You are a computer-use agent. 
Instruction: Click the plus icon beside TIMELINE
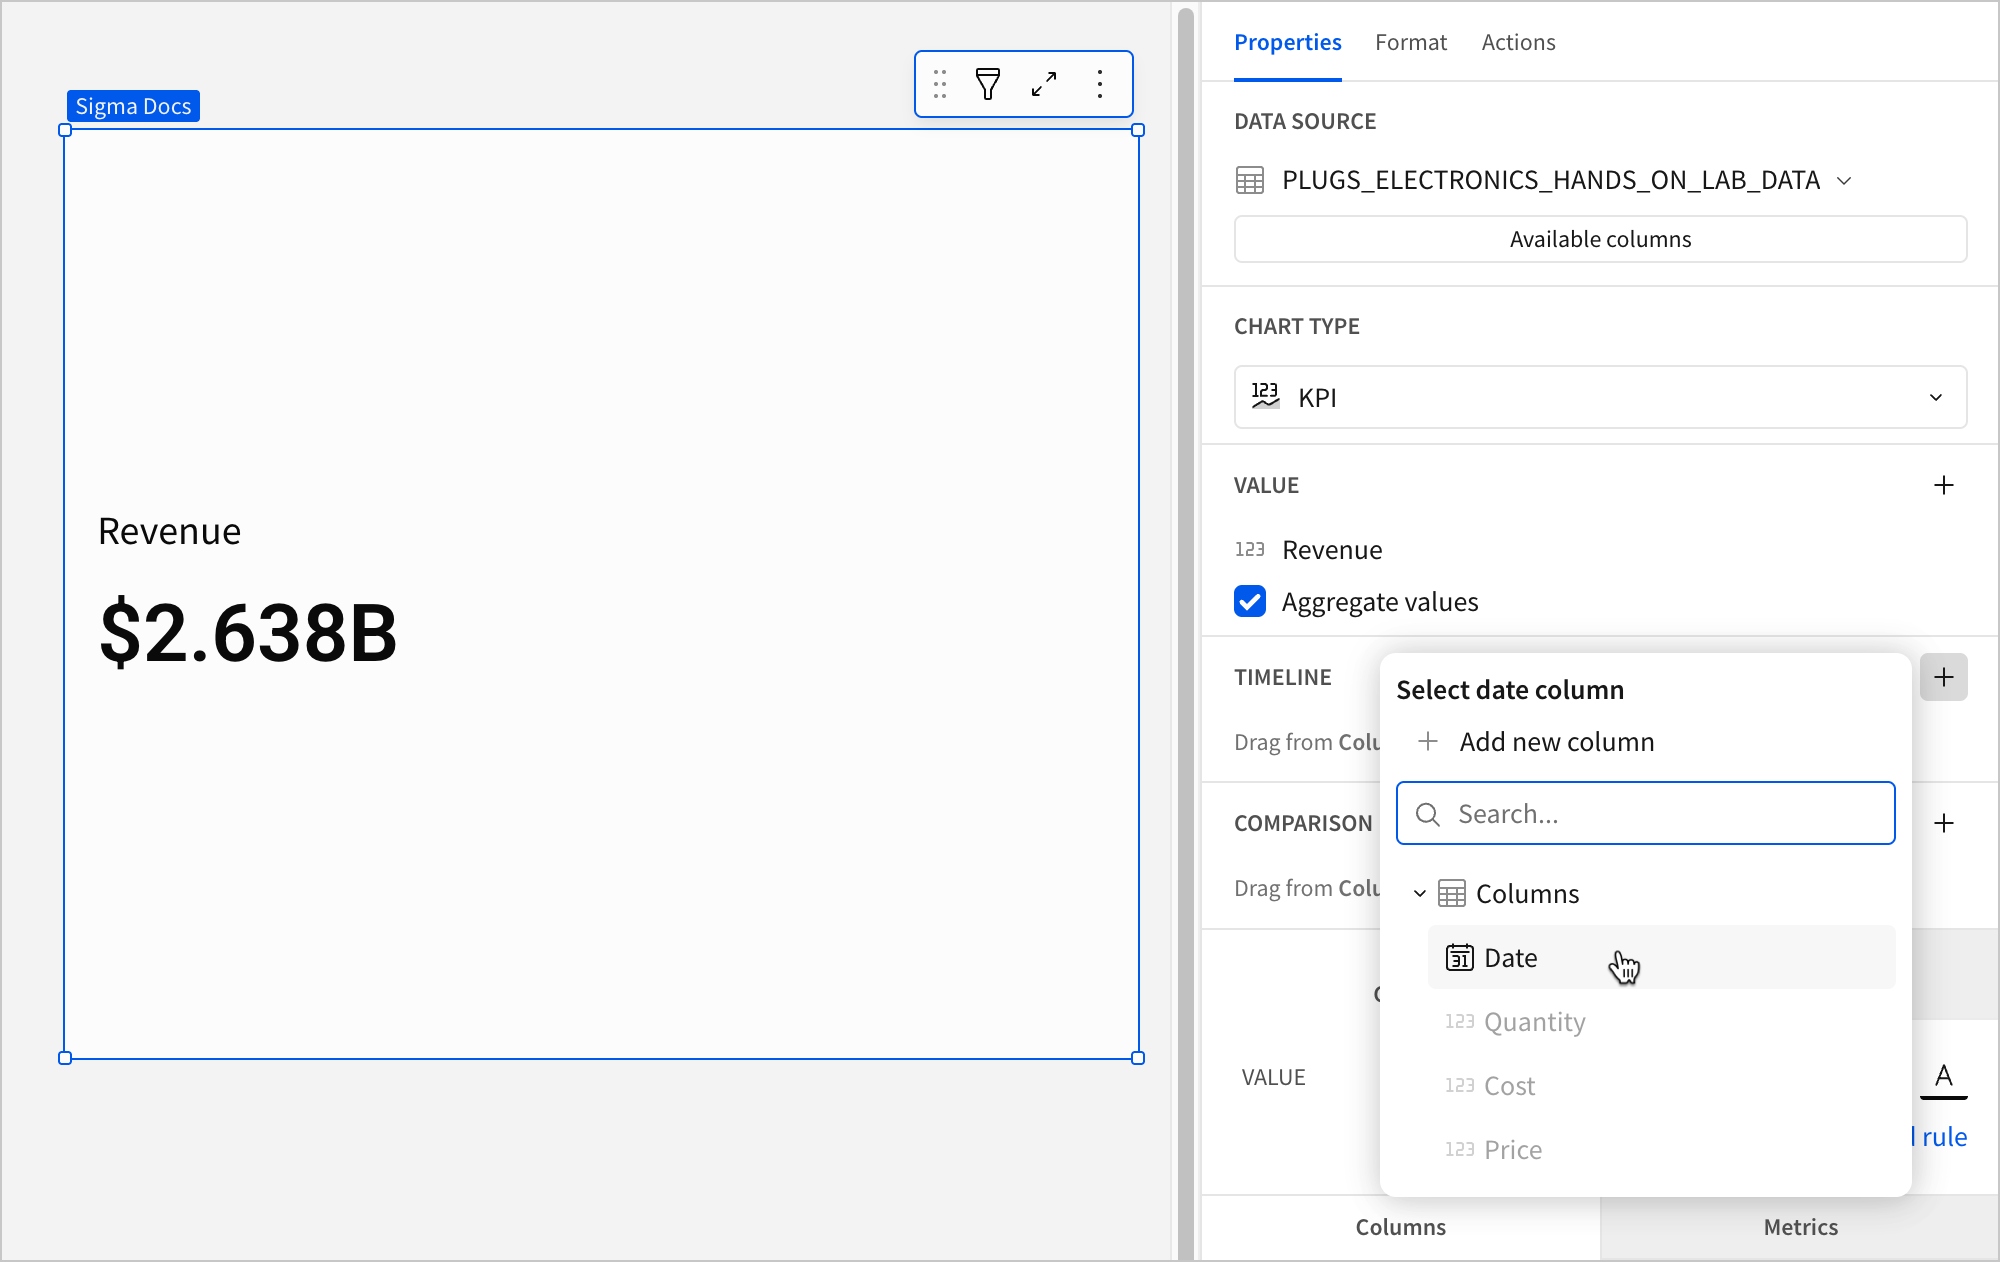coord(1944,677)
